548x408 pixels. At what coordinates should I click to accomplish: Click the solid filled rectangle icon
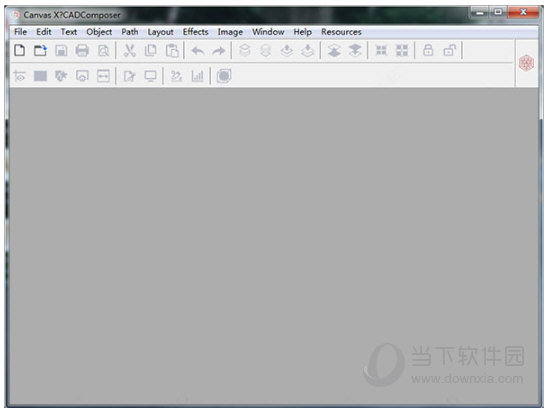coord(40,76)
